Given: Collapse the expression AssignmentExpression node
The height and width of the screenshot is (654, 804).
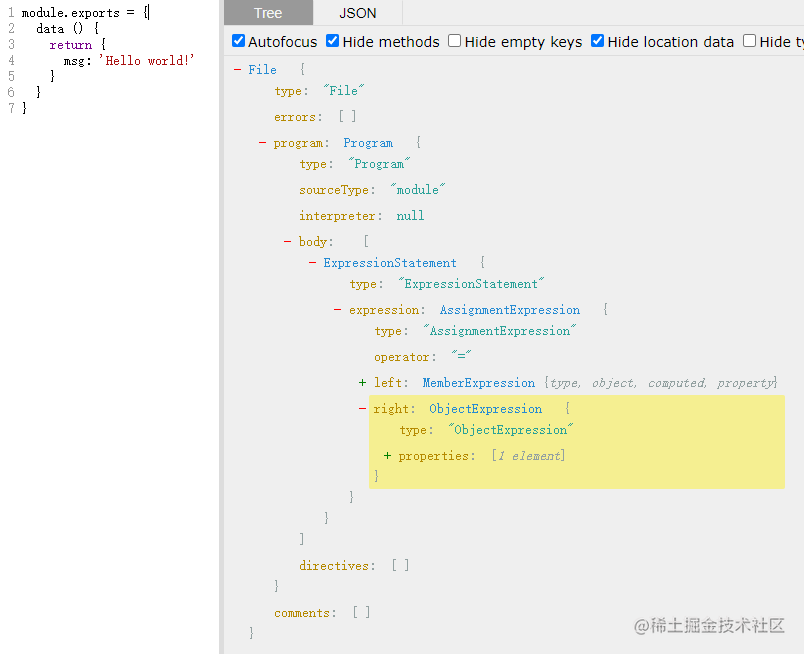Looking at the screenshot, I should [337, 310].
